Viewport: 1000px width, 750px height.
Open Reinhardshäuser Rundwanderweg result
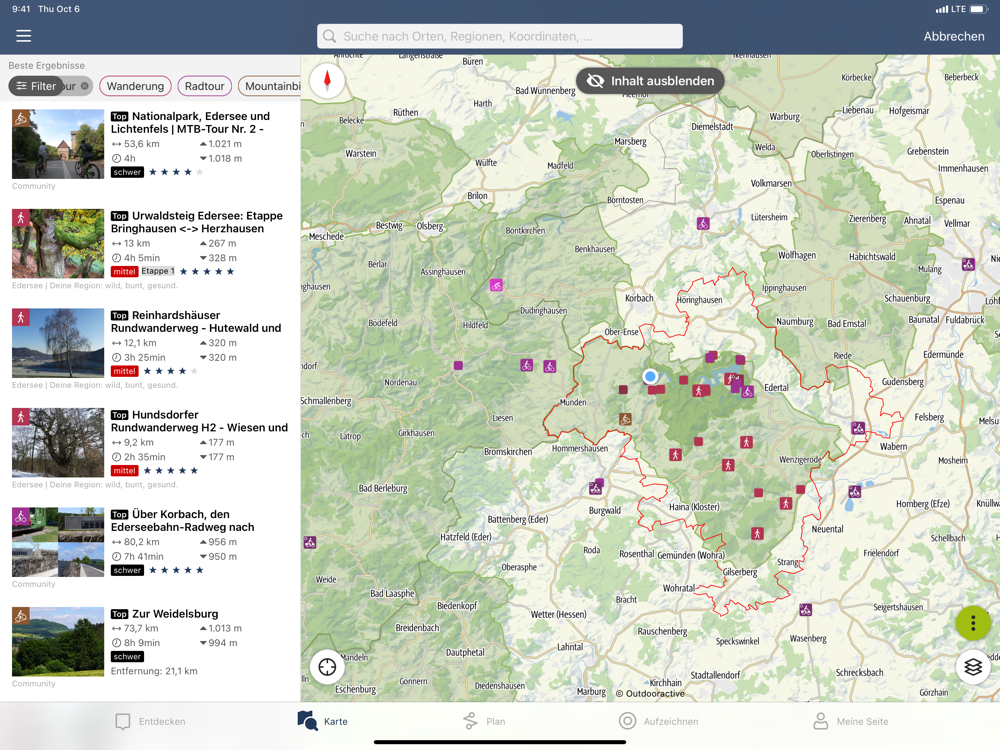pos(150,347)
